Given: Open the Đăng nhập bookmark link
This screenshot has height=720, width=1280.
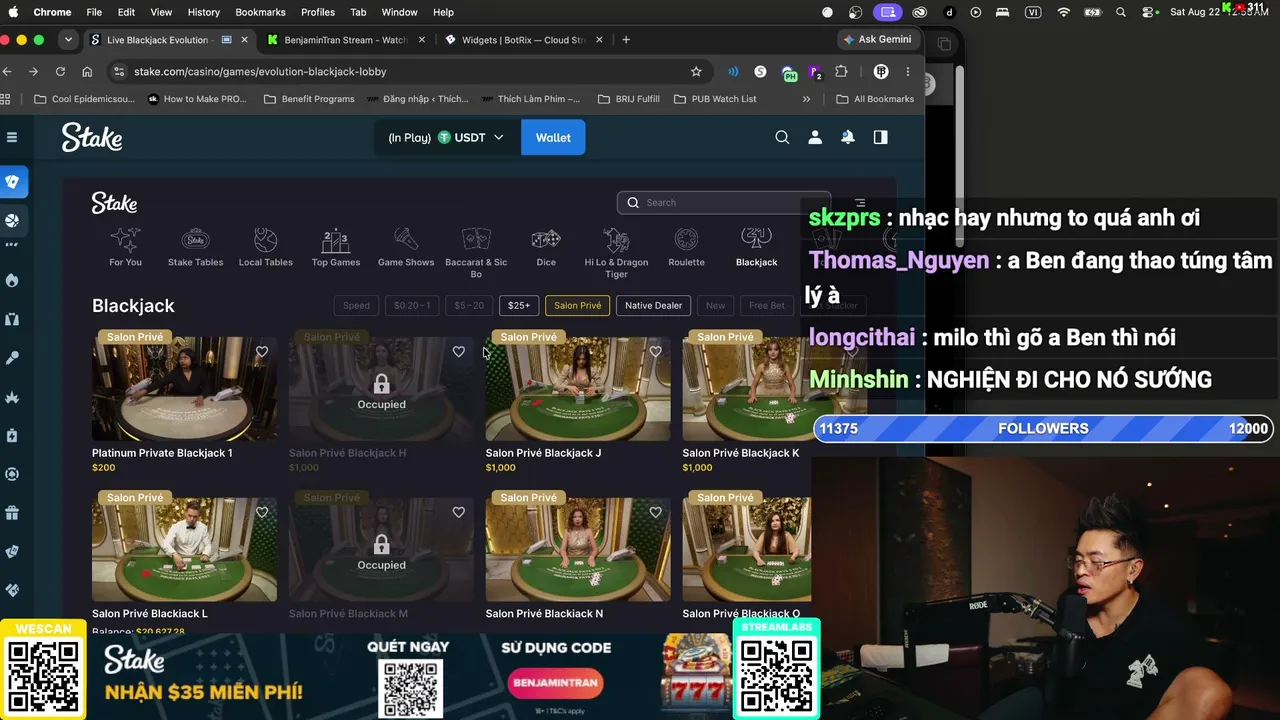Looking at the screenshot, I should (x=418, y=99).
